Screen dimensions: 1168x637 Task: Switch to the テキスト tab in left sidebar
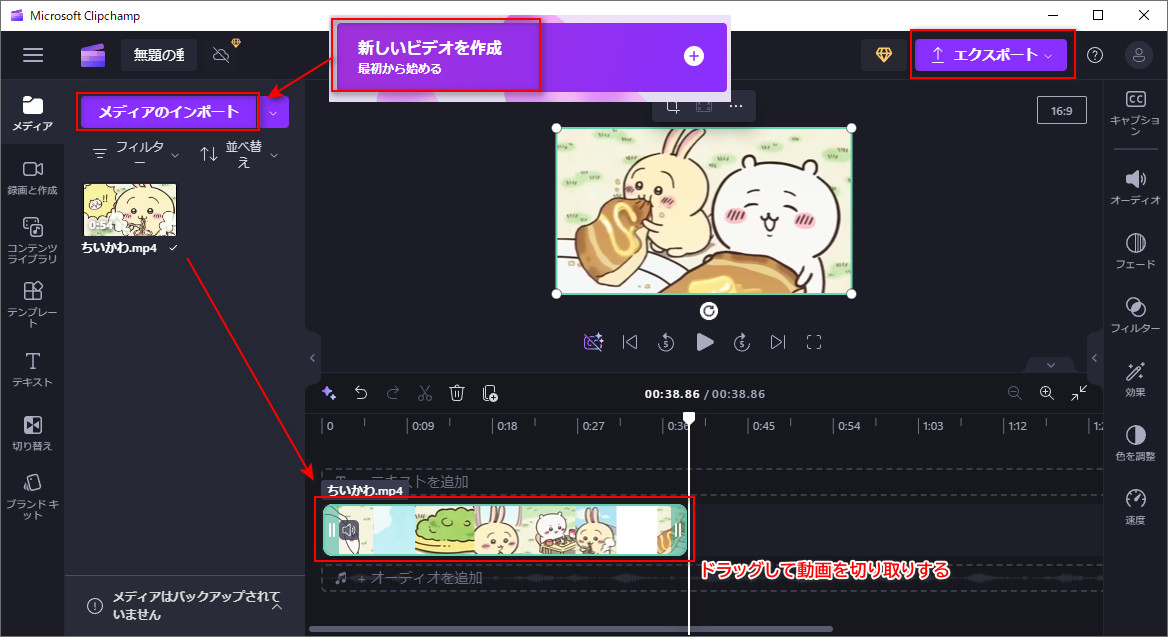tap(32, 368)
